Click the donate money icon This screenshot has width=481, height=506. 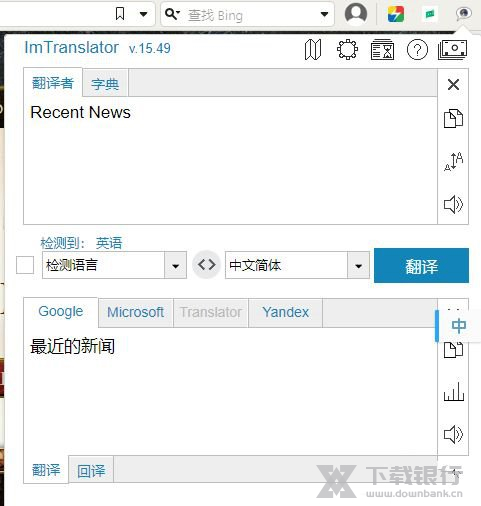click(453, 50)
